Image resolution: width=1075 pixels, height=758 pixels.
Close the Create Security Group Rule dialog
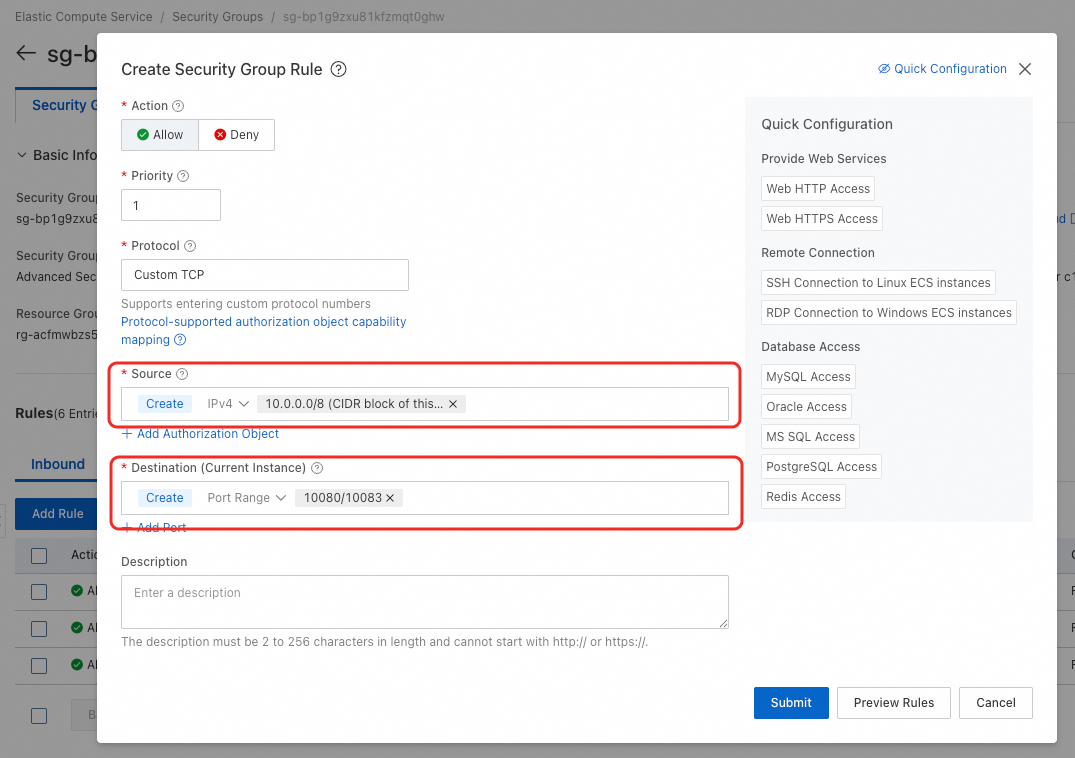(x=1025, y=69)
